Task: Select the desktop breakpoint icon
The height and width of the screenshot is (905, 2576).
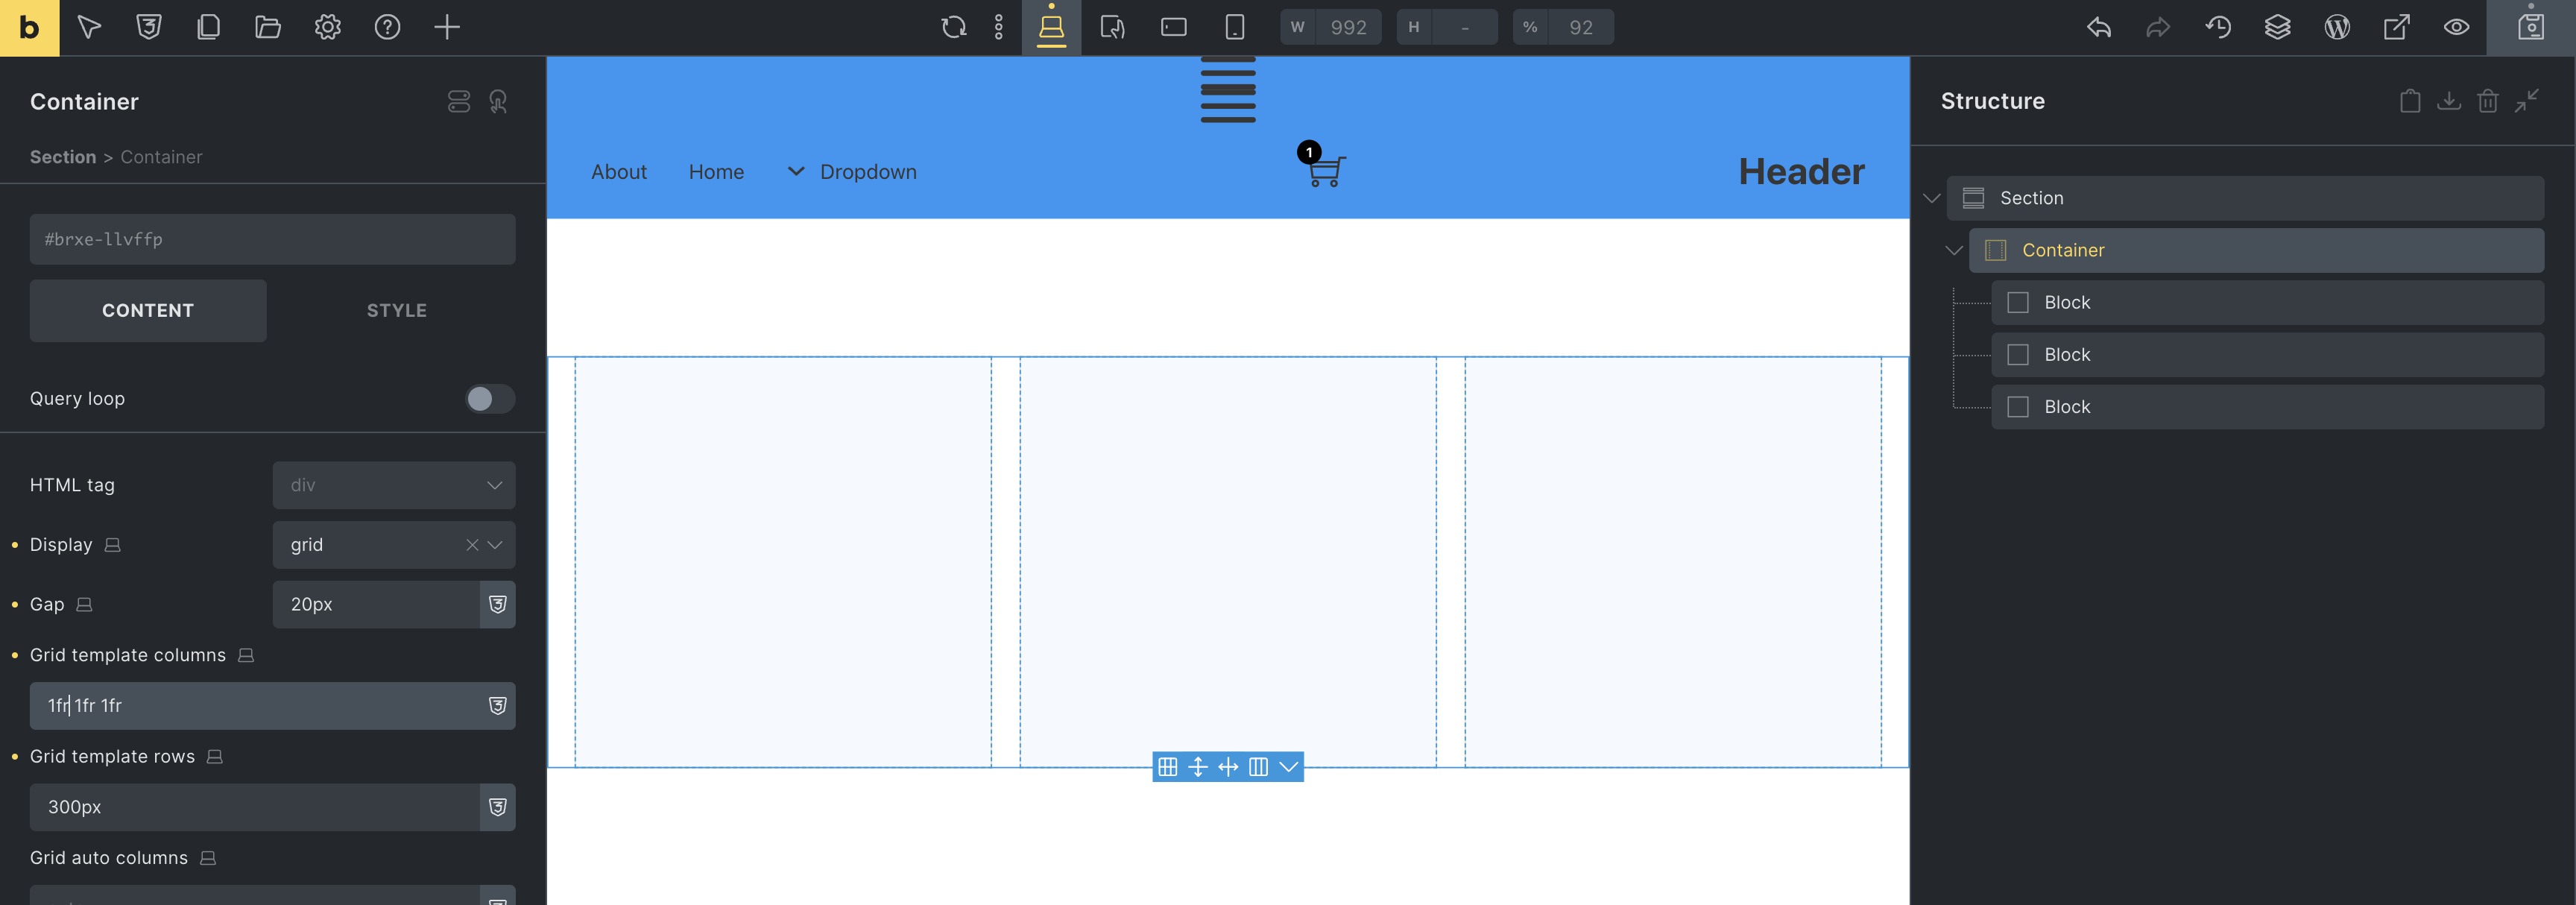Action: 1051,27
